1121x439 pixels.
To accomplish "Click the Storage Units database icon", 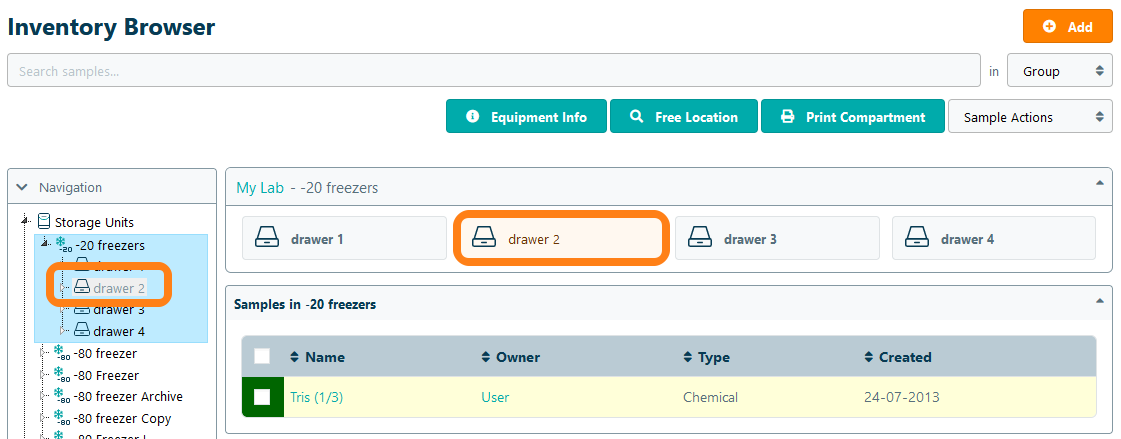I will click(44, 221).
